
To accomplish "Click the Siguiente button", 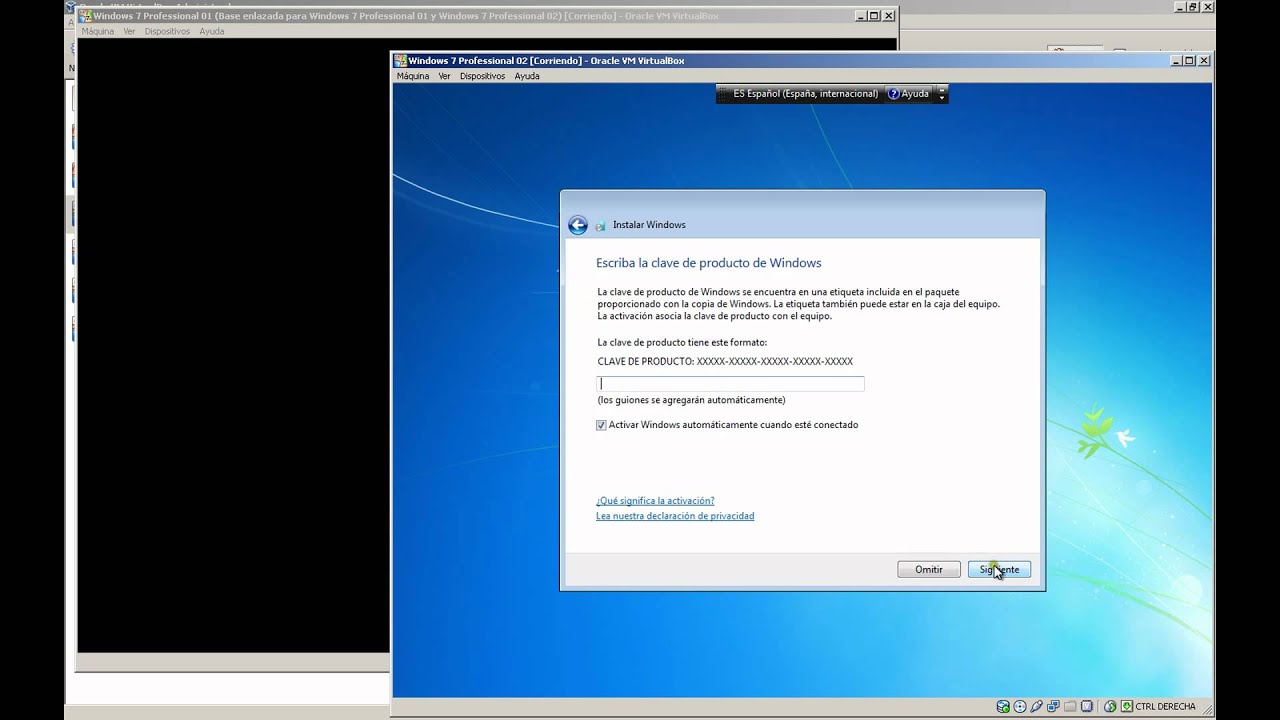I will 999,569.
